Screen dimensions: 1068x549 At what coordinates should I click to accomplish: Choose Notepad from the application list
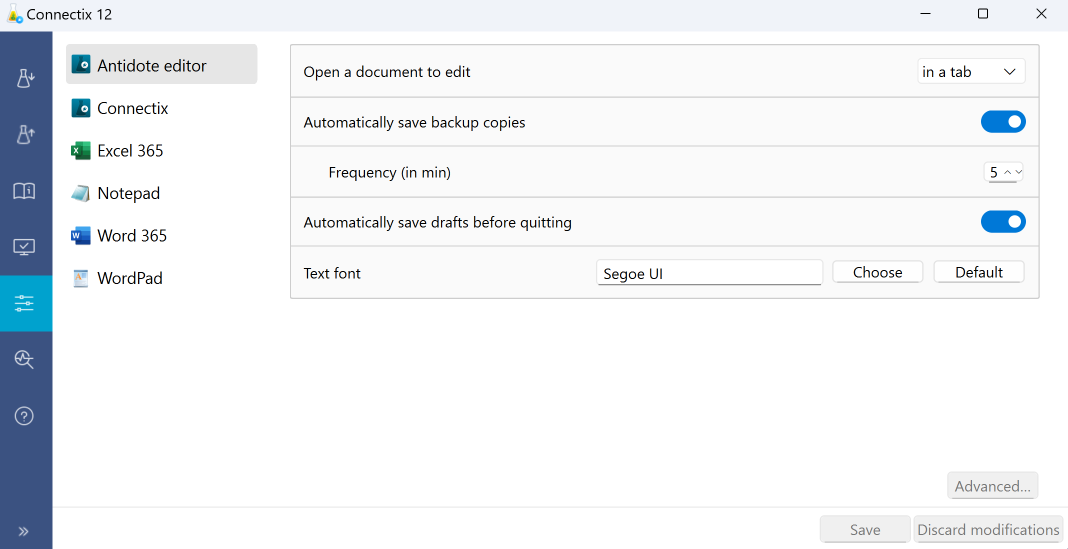click(128, 193)
